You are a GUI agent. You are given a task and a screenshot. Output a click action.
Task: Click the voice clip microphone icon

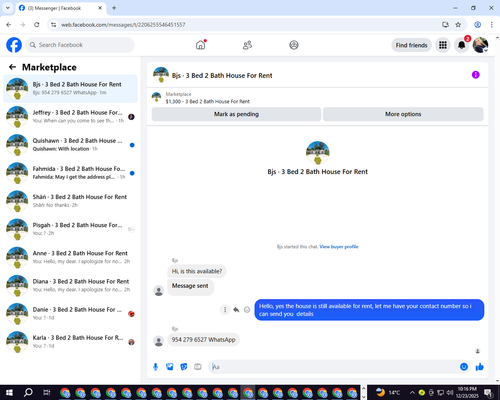pos(155,367)
